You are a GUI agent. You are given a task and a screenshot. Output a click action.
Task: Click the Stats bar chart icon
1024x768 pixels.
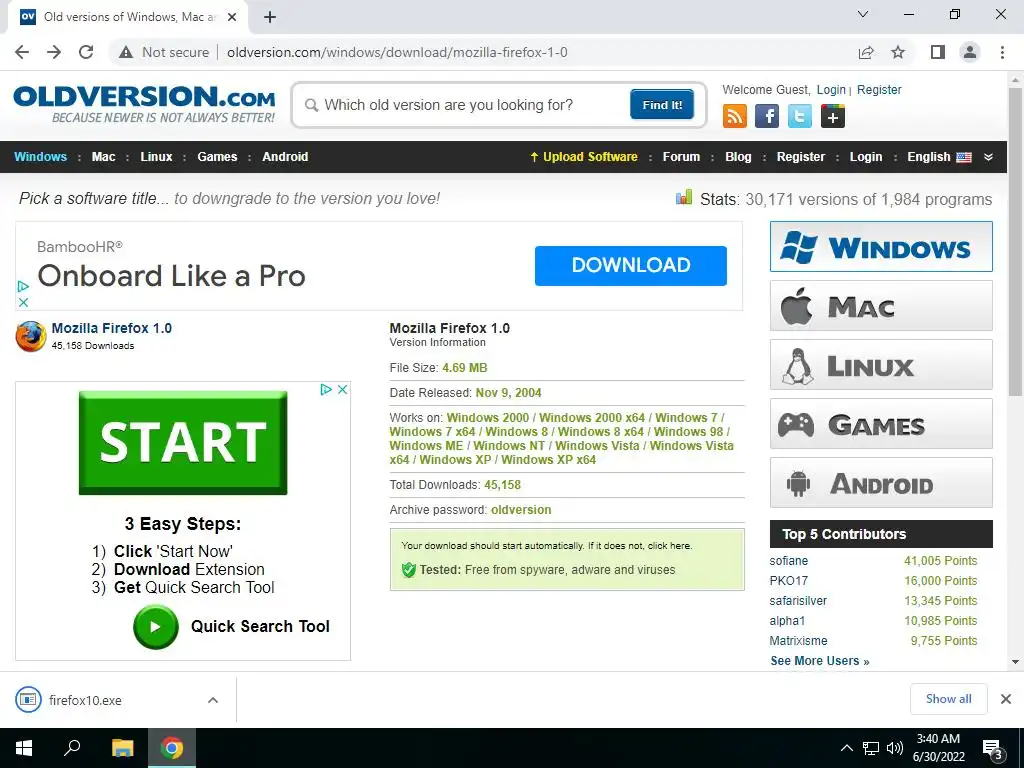[684, 197]
